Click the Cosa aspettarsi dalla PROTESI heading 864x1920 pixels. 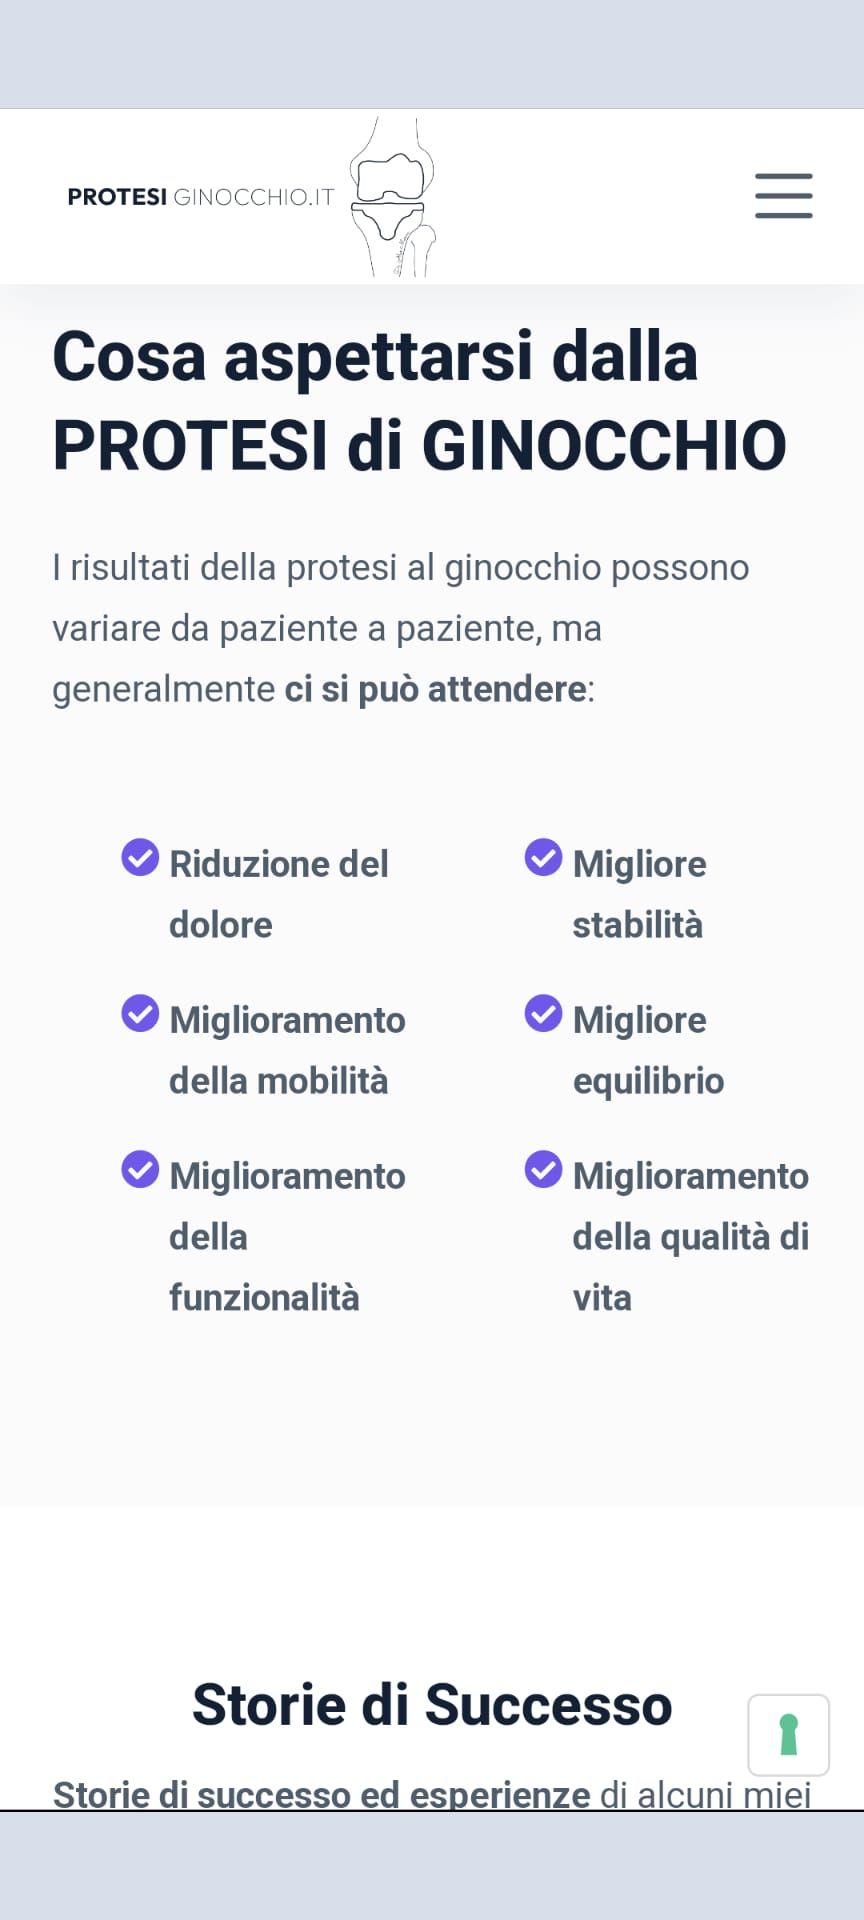click(418, 400)
